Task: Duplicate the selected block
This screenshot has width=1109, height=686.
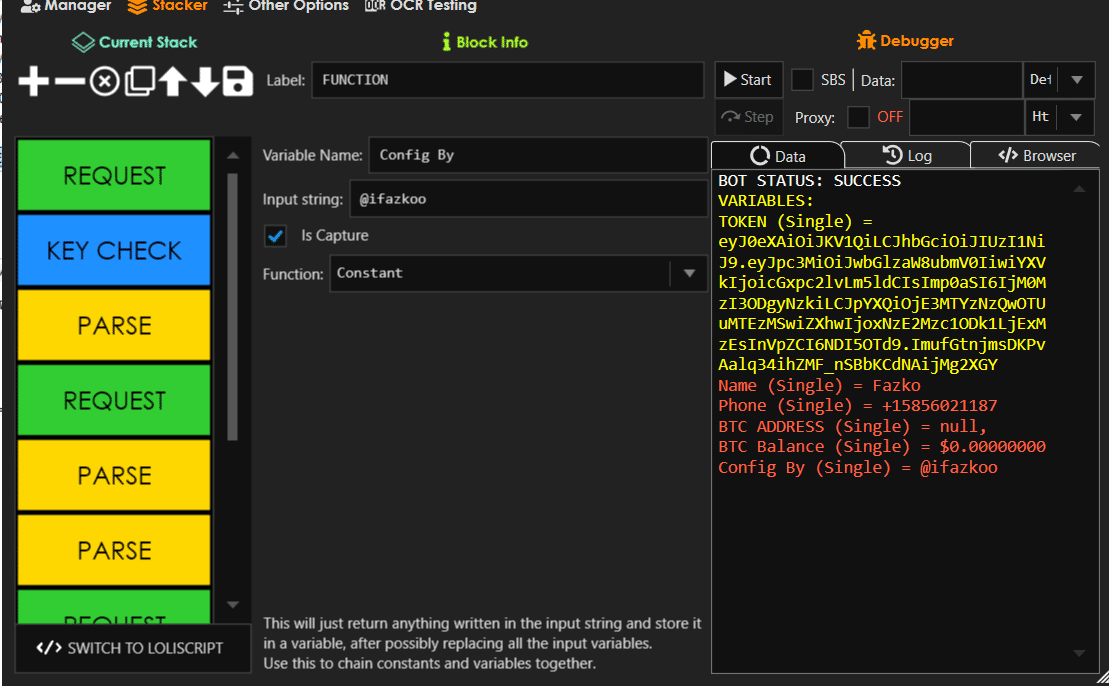Action: (x=138, y=82)
